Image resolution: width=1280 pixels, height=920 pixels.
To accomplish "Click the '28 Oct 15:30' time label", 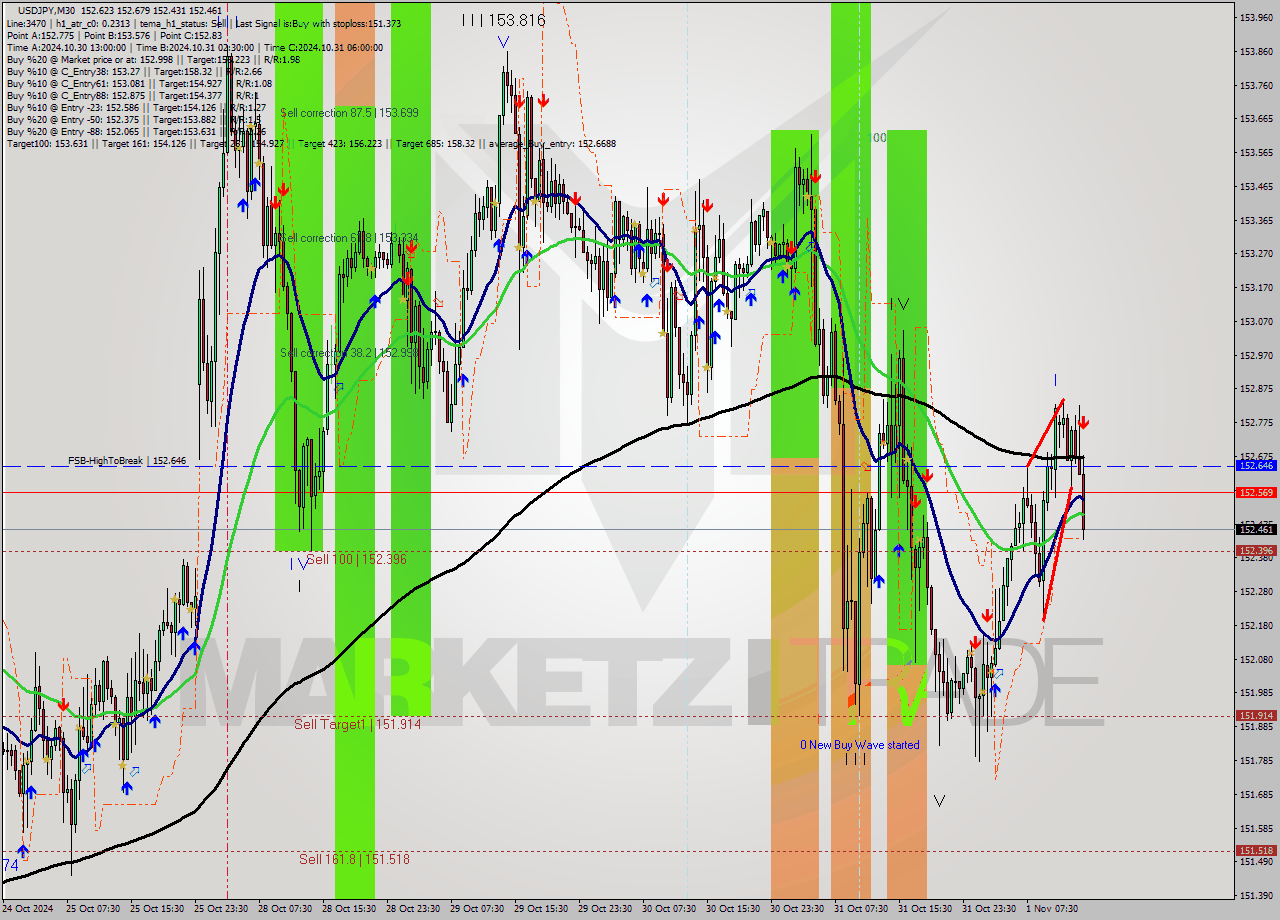I will pos(349,909).
